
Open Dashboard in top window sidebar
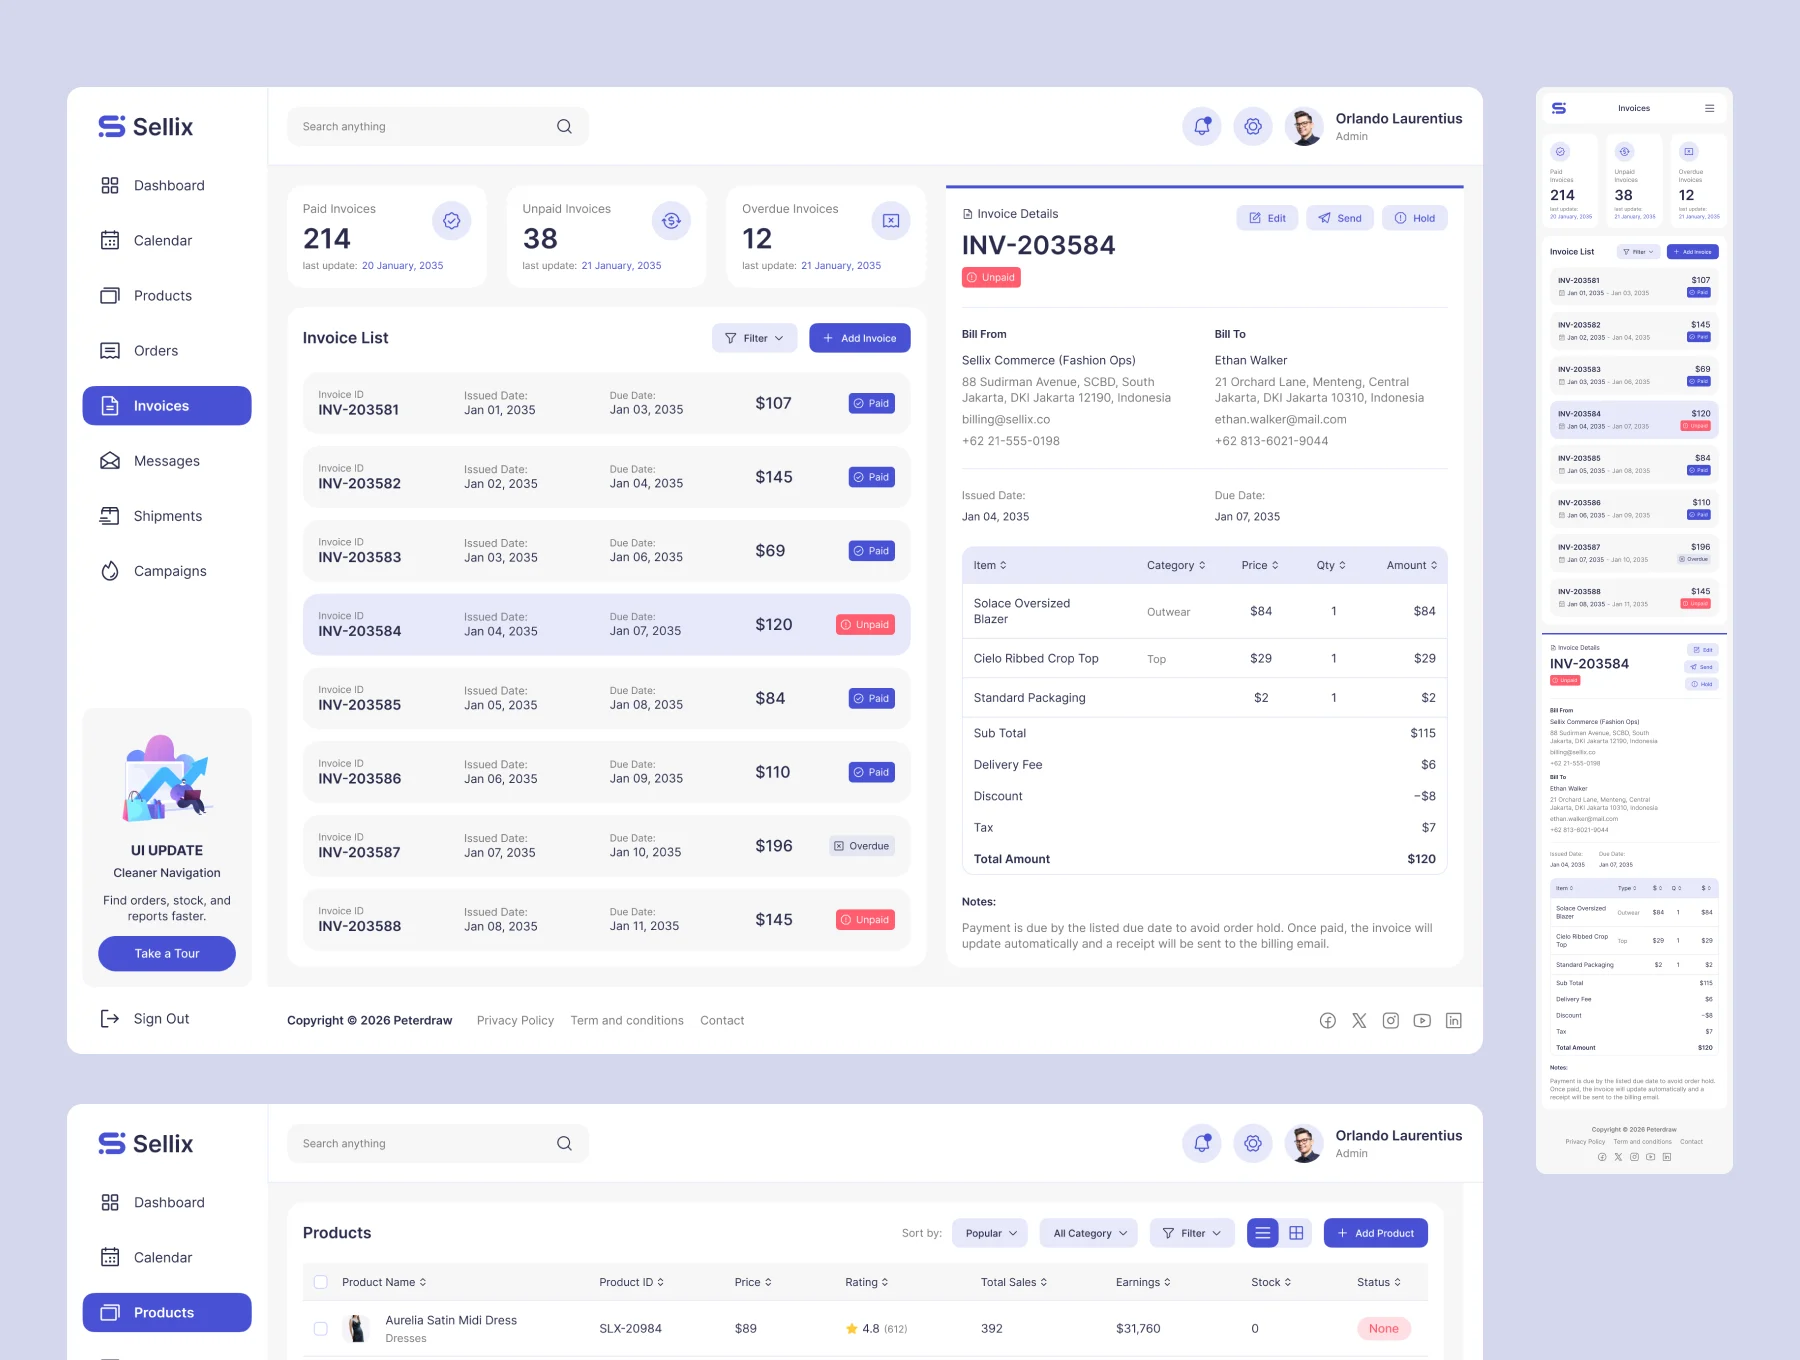point(167,185)
